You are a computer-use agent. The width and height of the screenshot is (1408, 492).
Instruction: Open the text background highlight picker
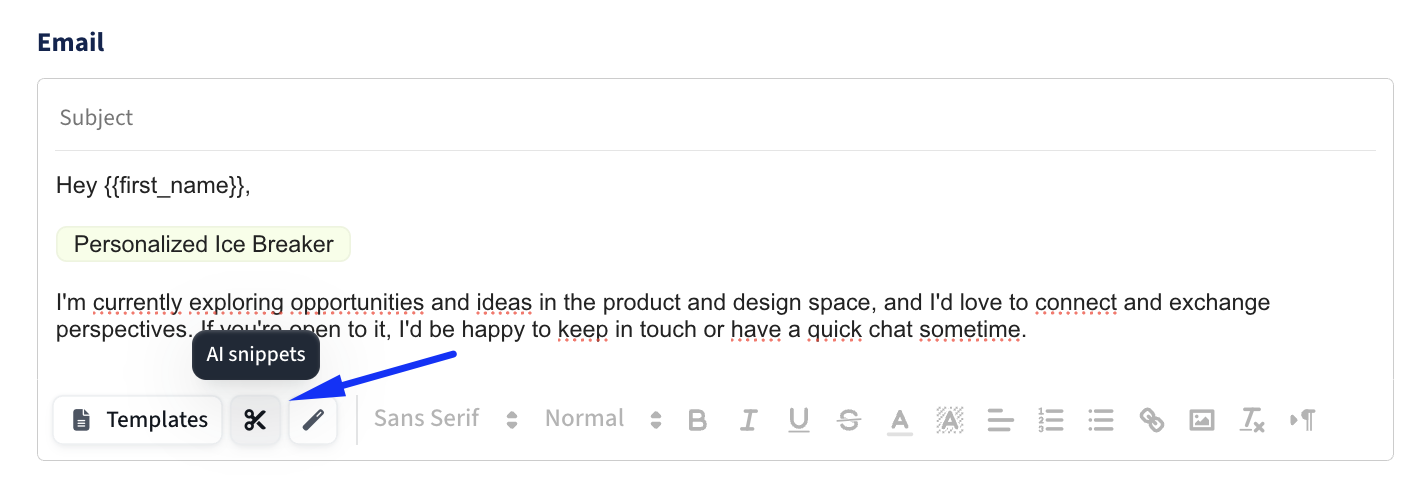pyautogui.click(x=949, y=420)
